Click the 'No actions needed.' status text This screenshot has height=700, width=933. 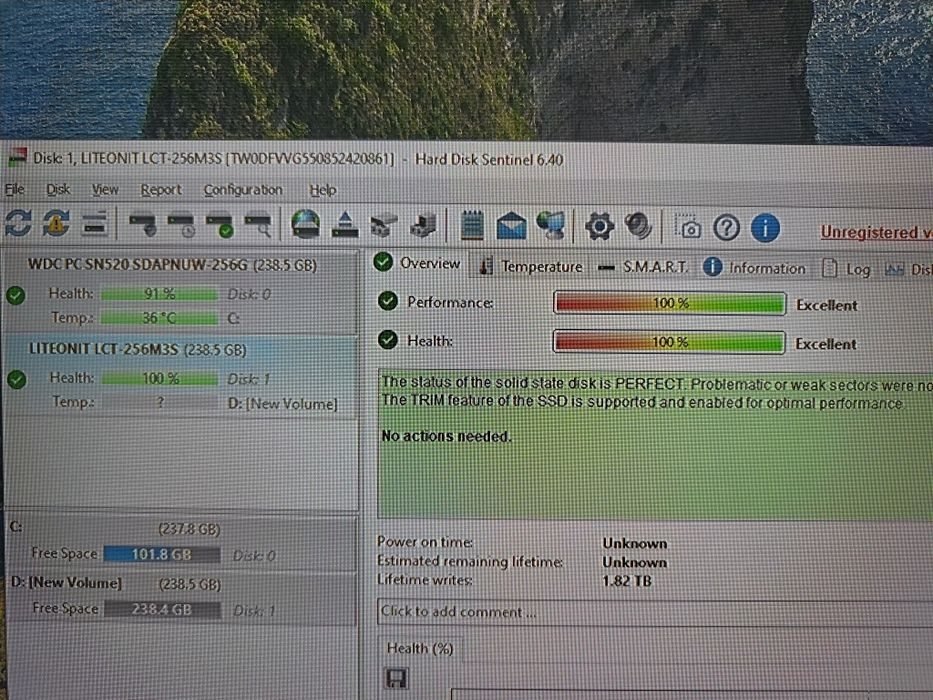pyautogui.click(x=446, y=436)
